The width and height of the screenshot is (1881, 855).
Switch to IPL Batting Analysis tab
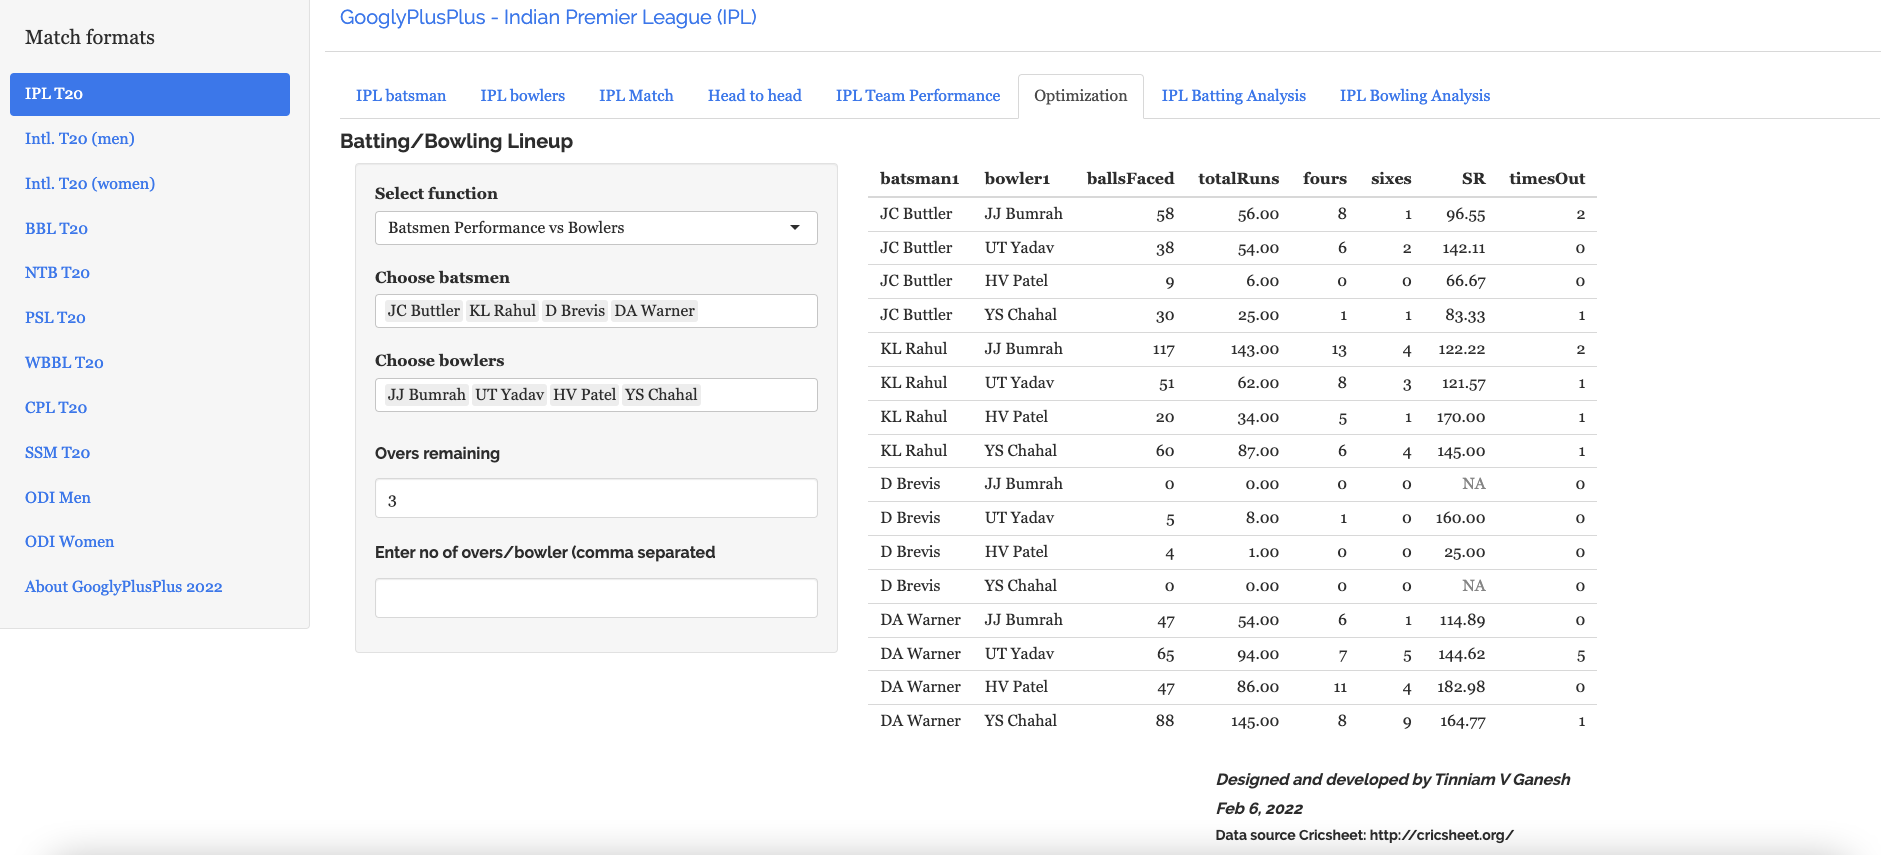(x=1233, y=96)
